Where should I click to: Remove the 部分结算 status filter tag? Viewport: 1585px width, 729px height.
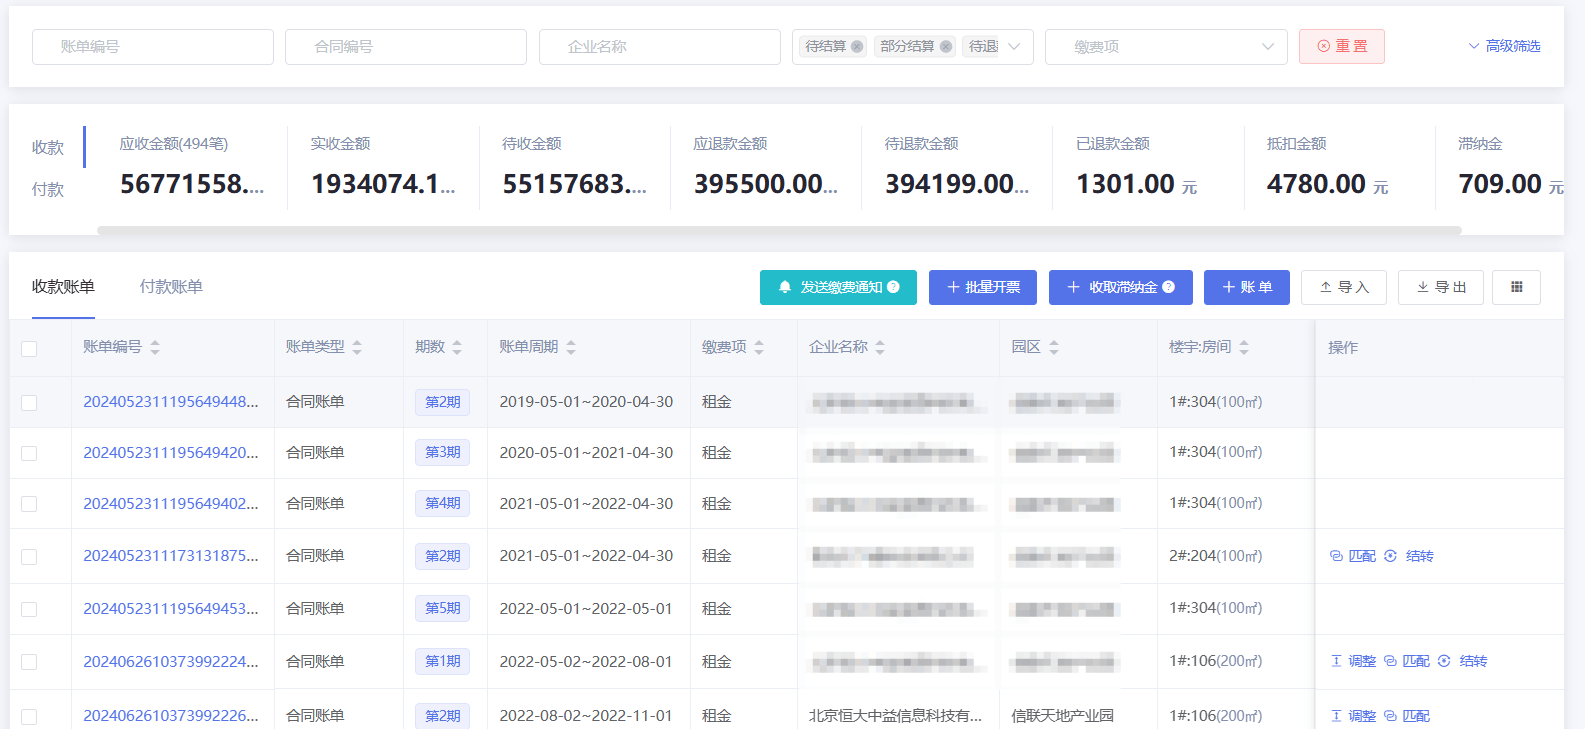[945, 47]
